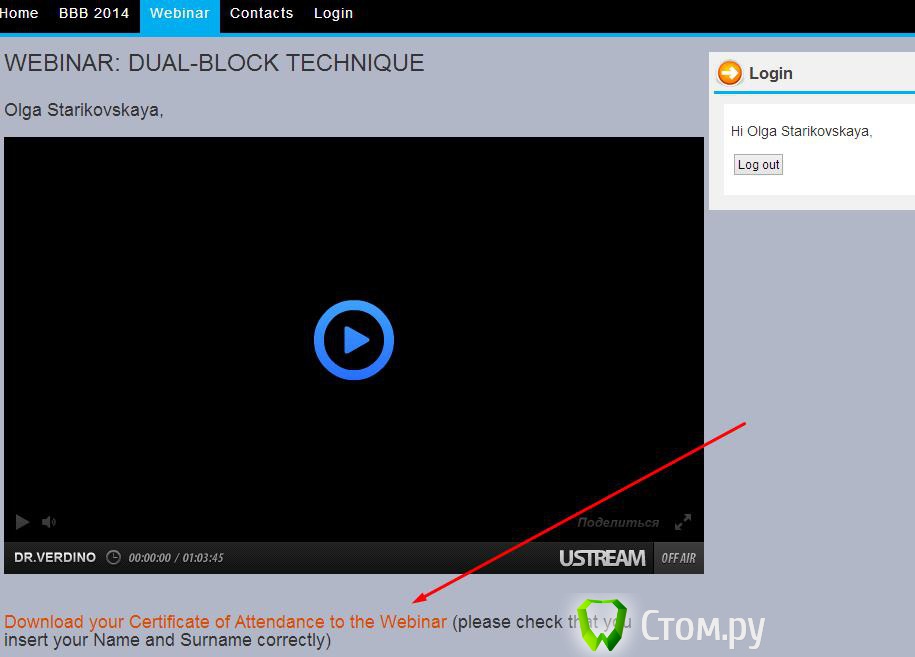Click the OFF AIR status badge
Viewport: 915px width, 657px height.
tap(679, 558)
